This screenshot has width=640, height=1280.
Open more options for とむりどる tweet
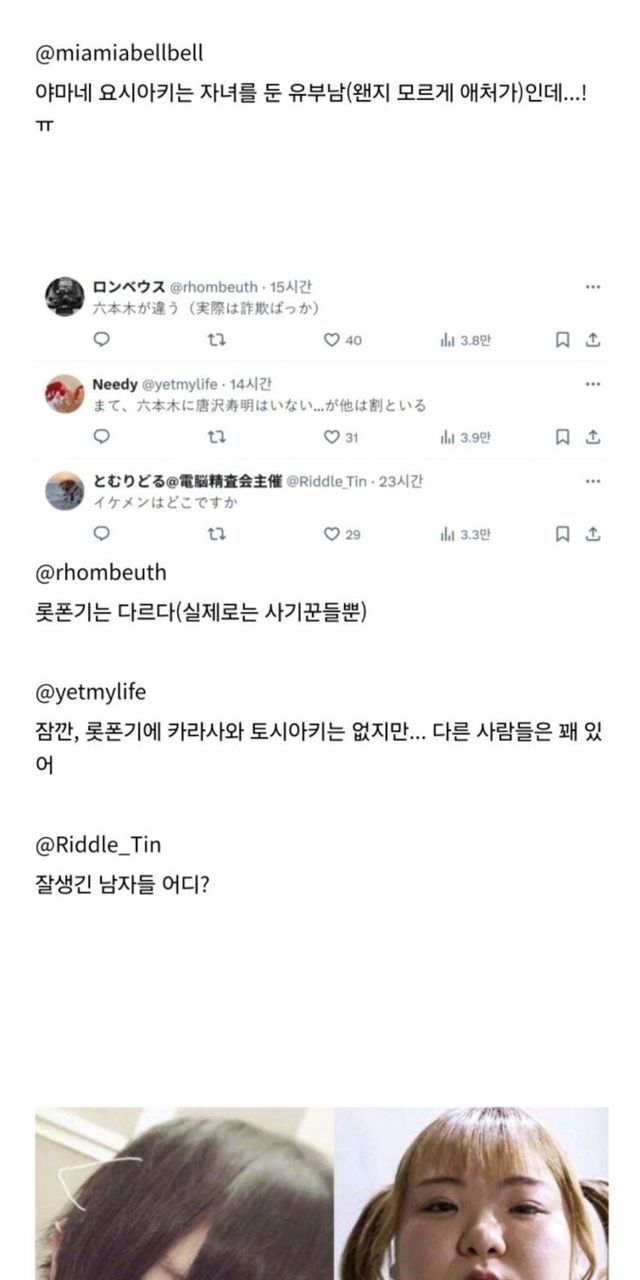pyautogui.click(x=593, y=481)
